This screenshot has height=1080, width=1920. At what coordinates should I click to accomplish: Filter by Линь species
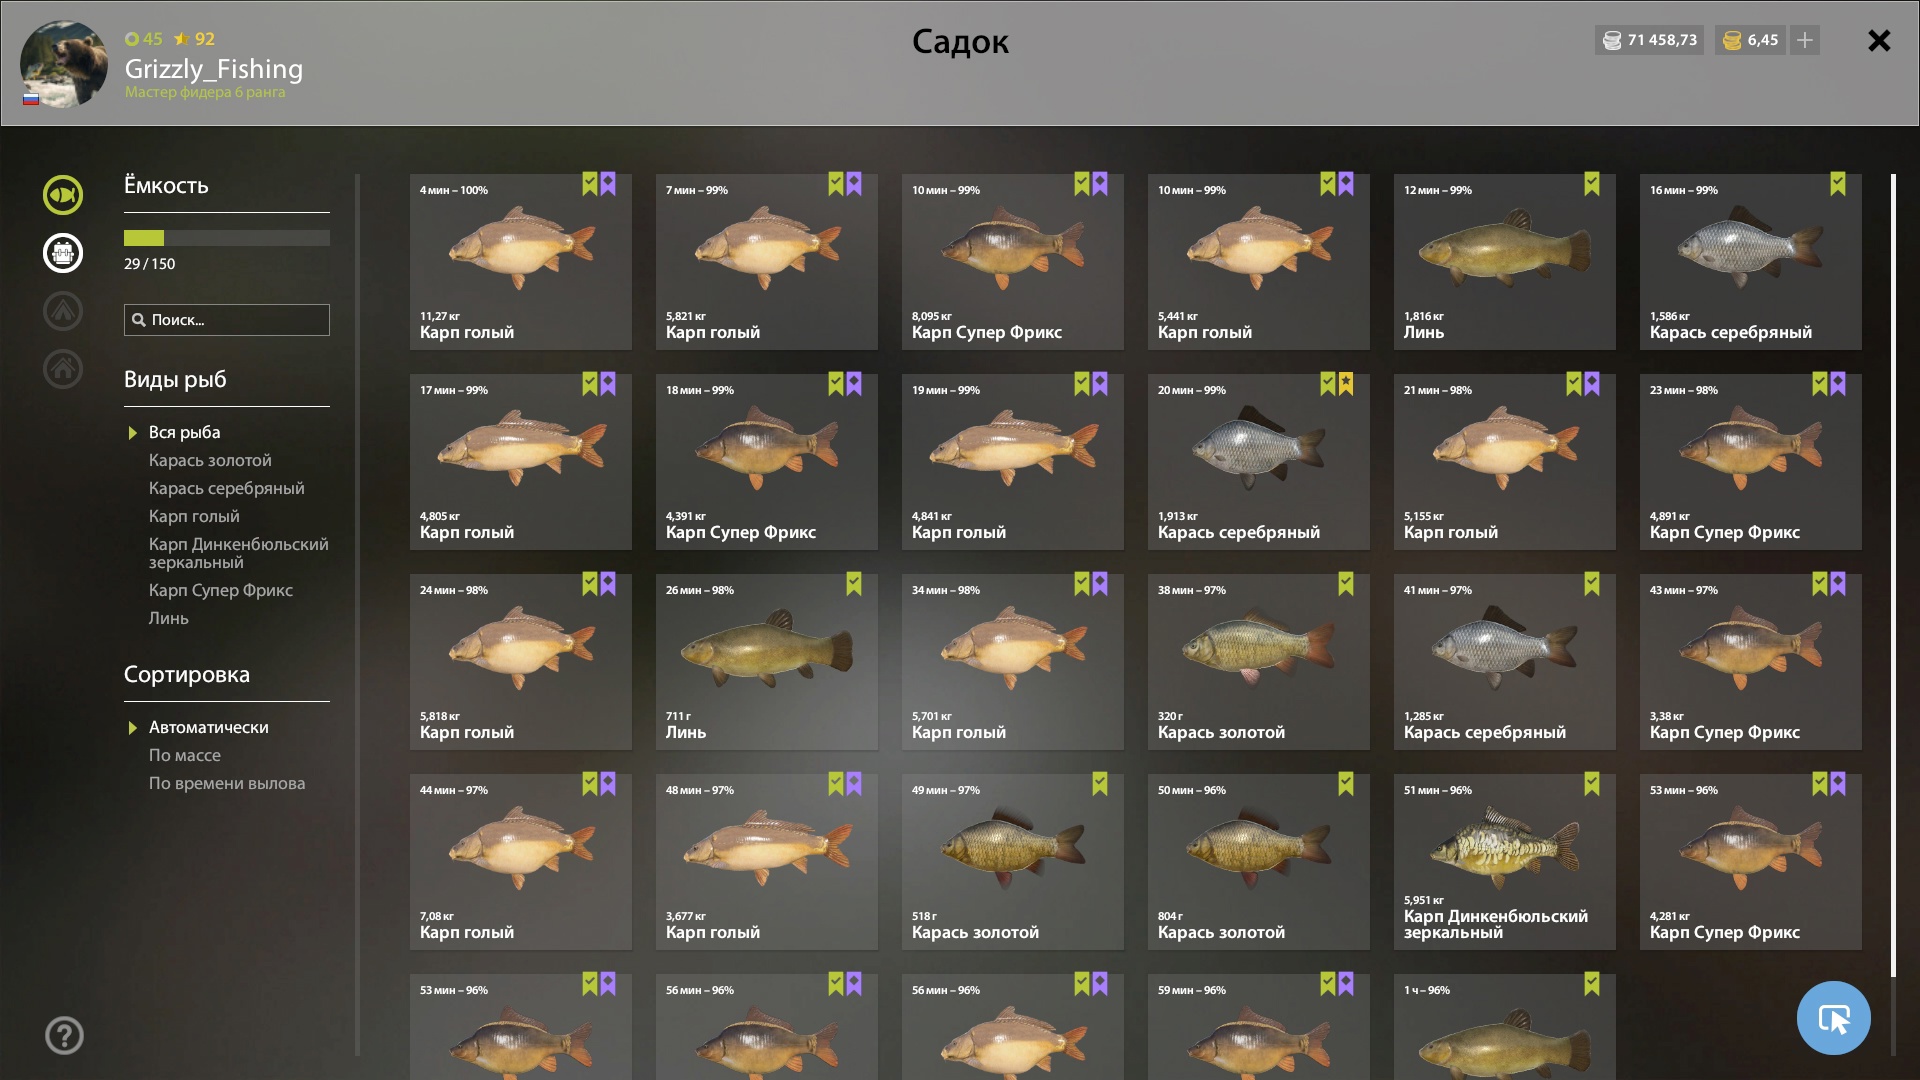tap(169, 618)
